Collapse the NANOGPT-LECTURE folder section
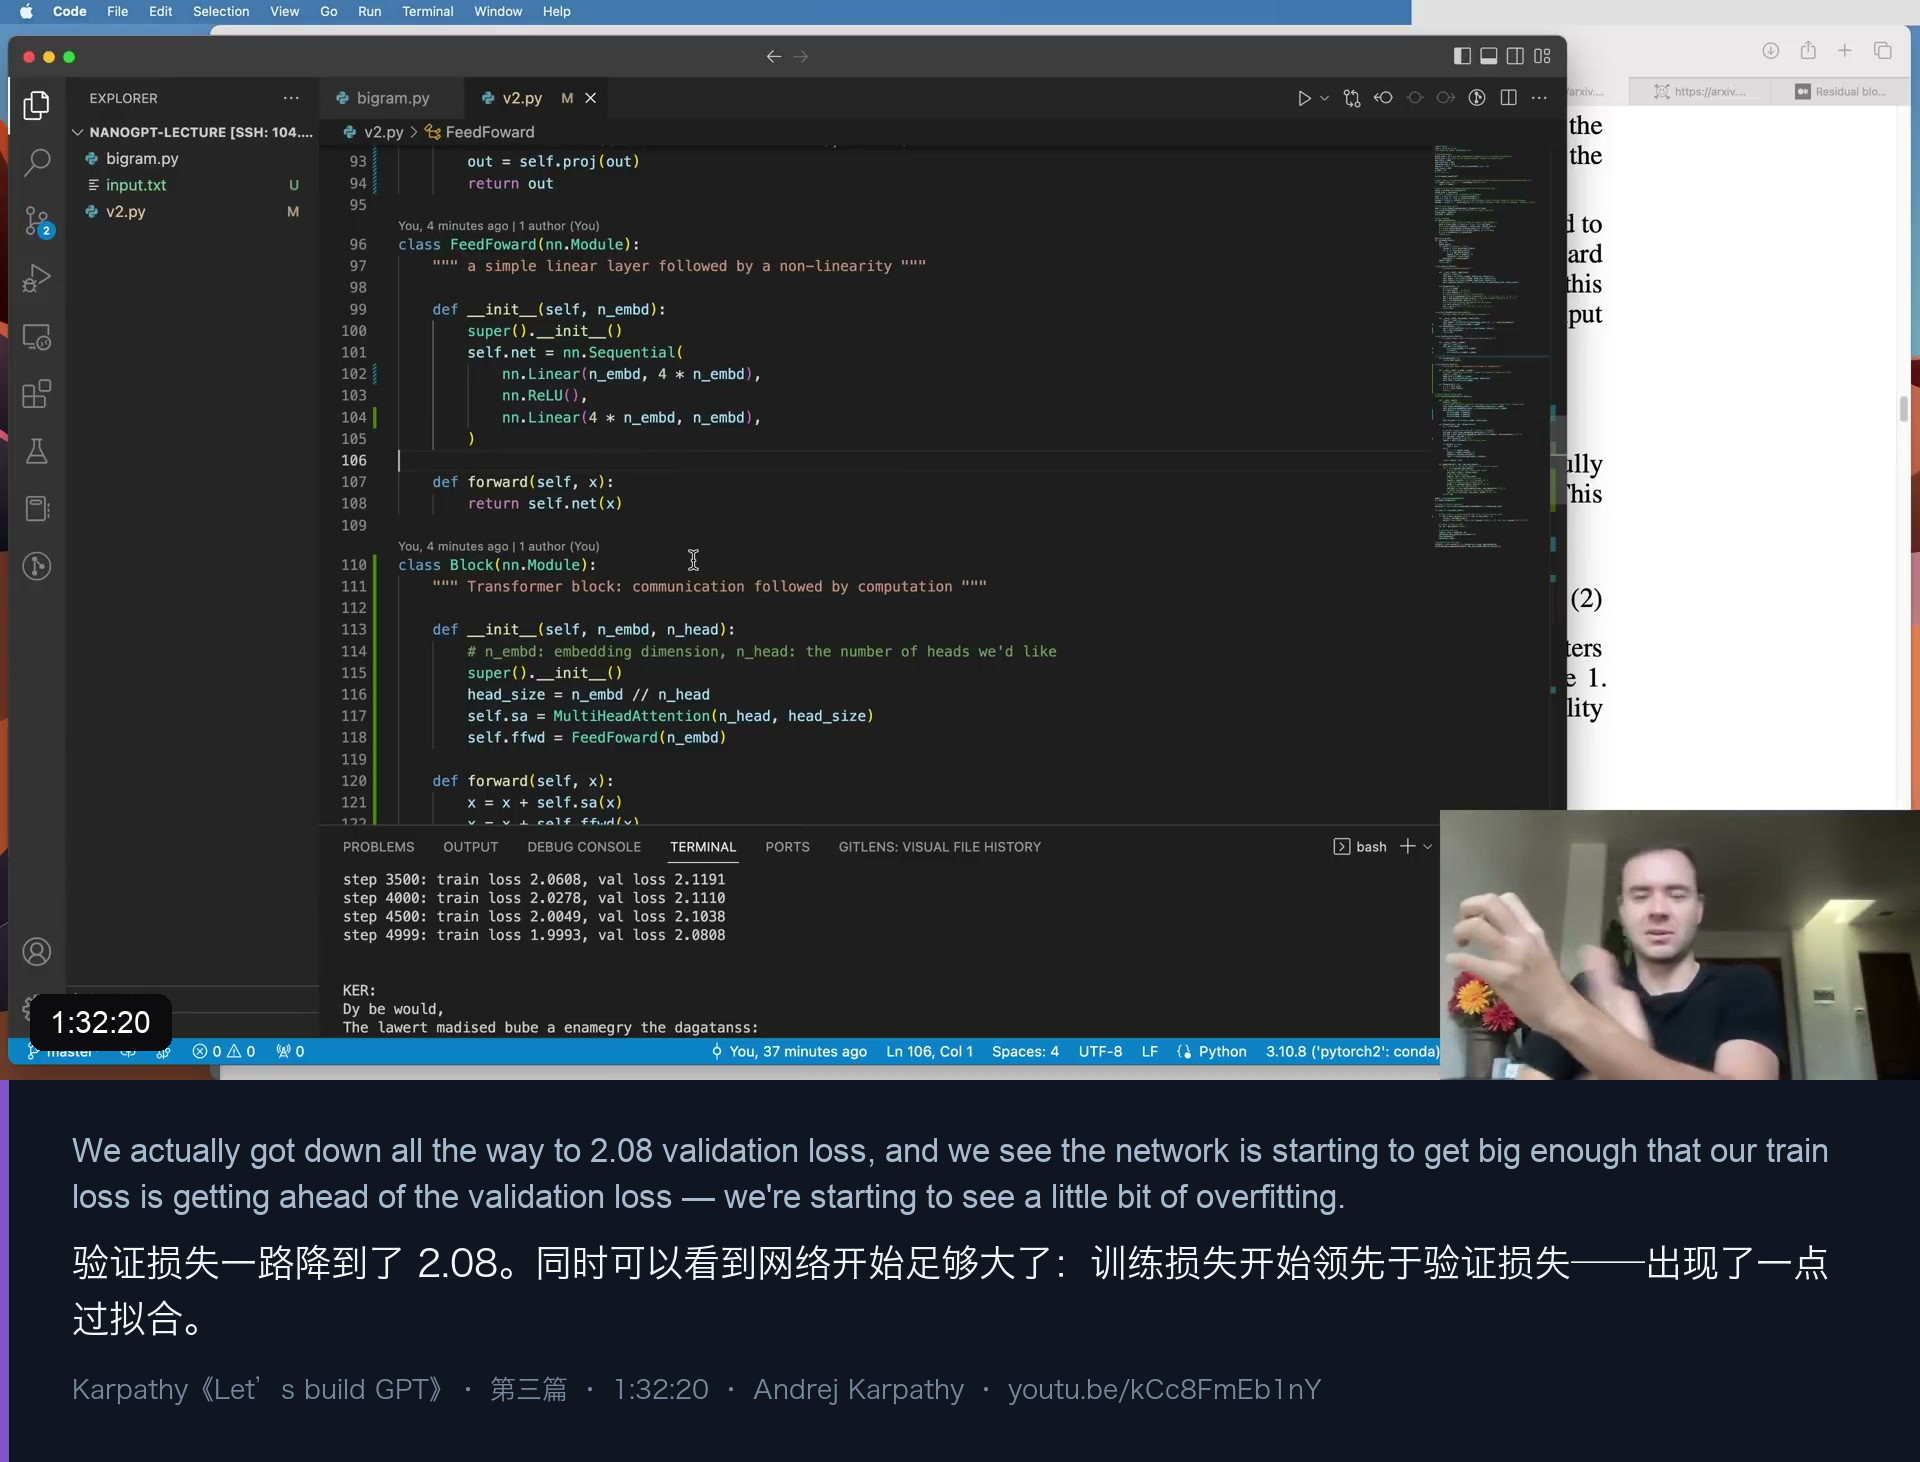 point(192,132)
